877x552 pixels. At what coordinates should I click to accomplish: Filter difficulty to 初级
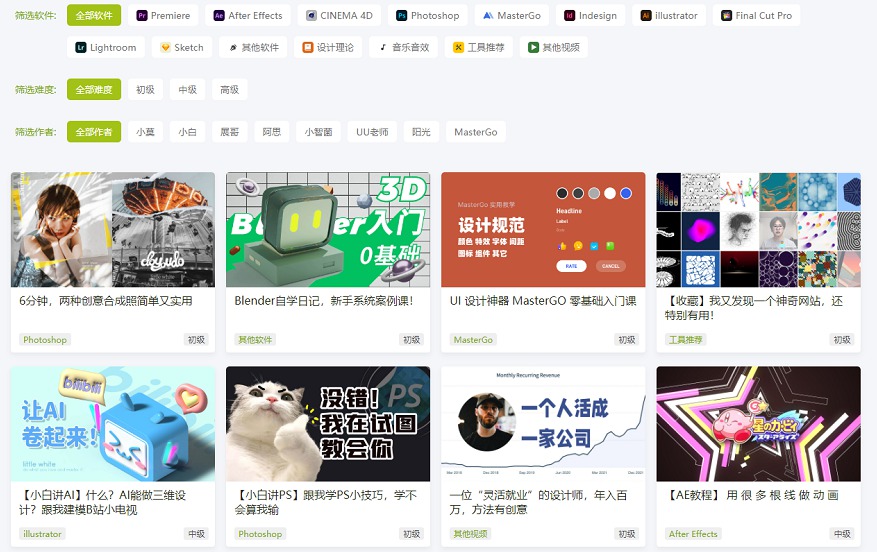(x=145, y=89)
